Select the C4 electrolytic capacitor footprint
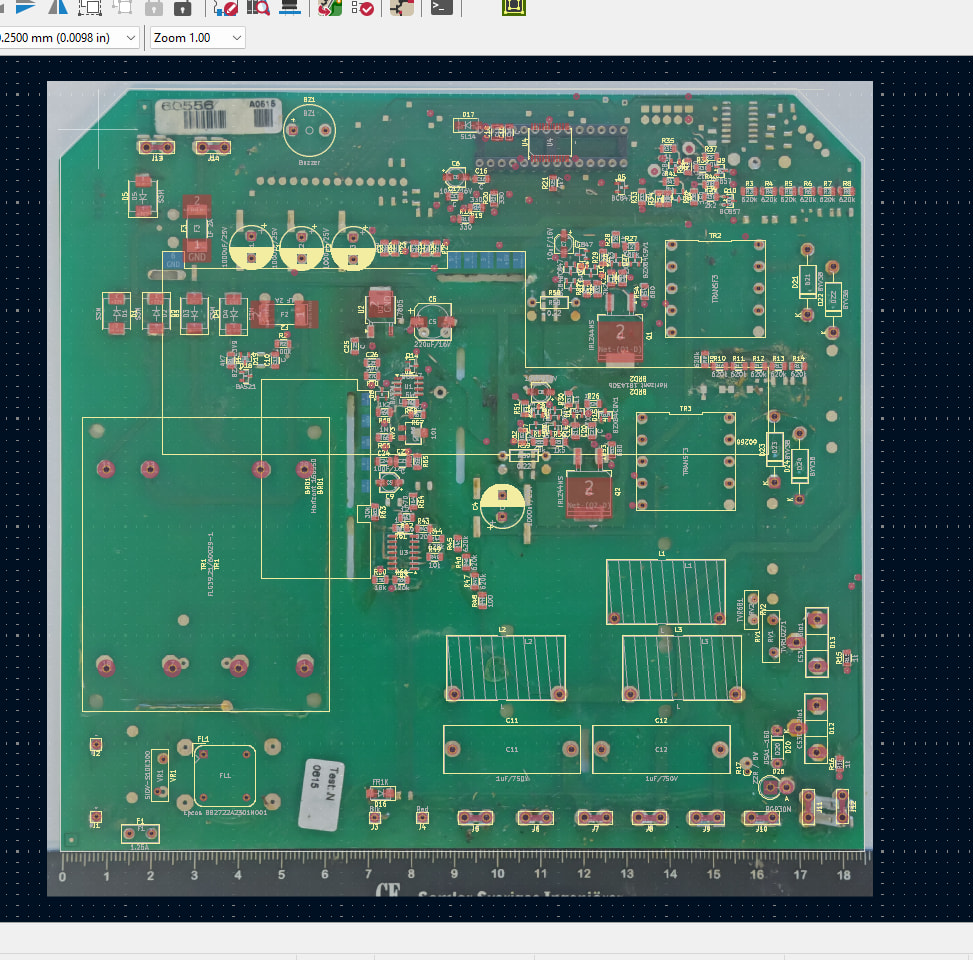The image size is (973, 960). tap(503, 506)
